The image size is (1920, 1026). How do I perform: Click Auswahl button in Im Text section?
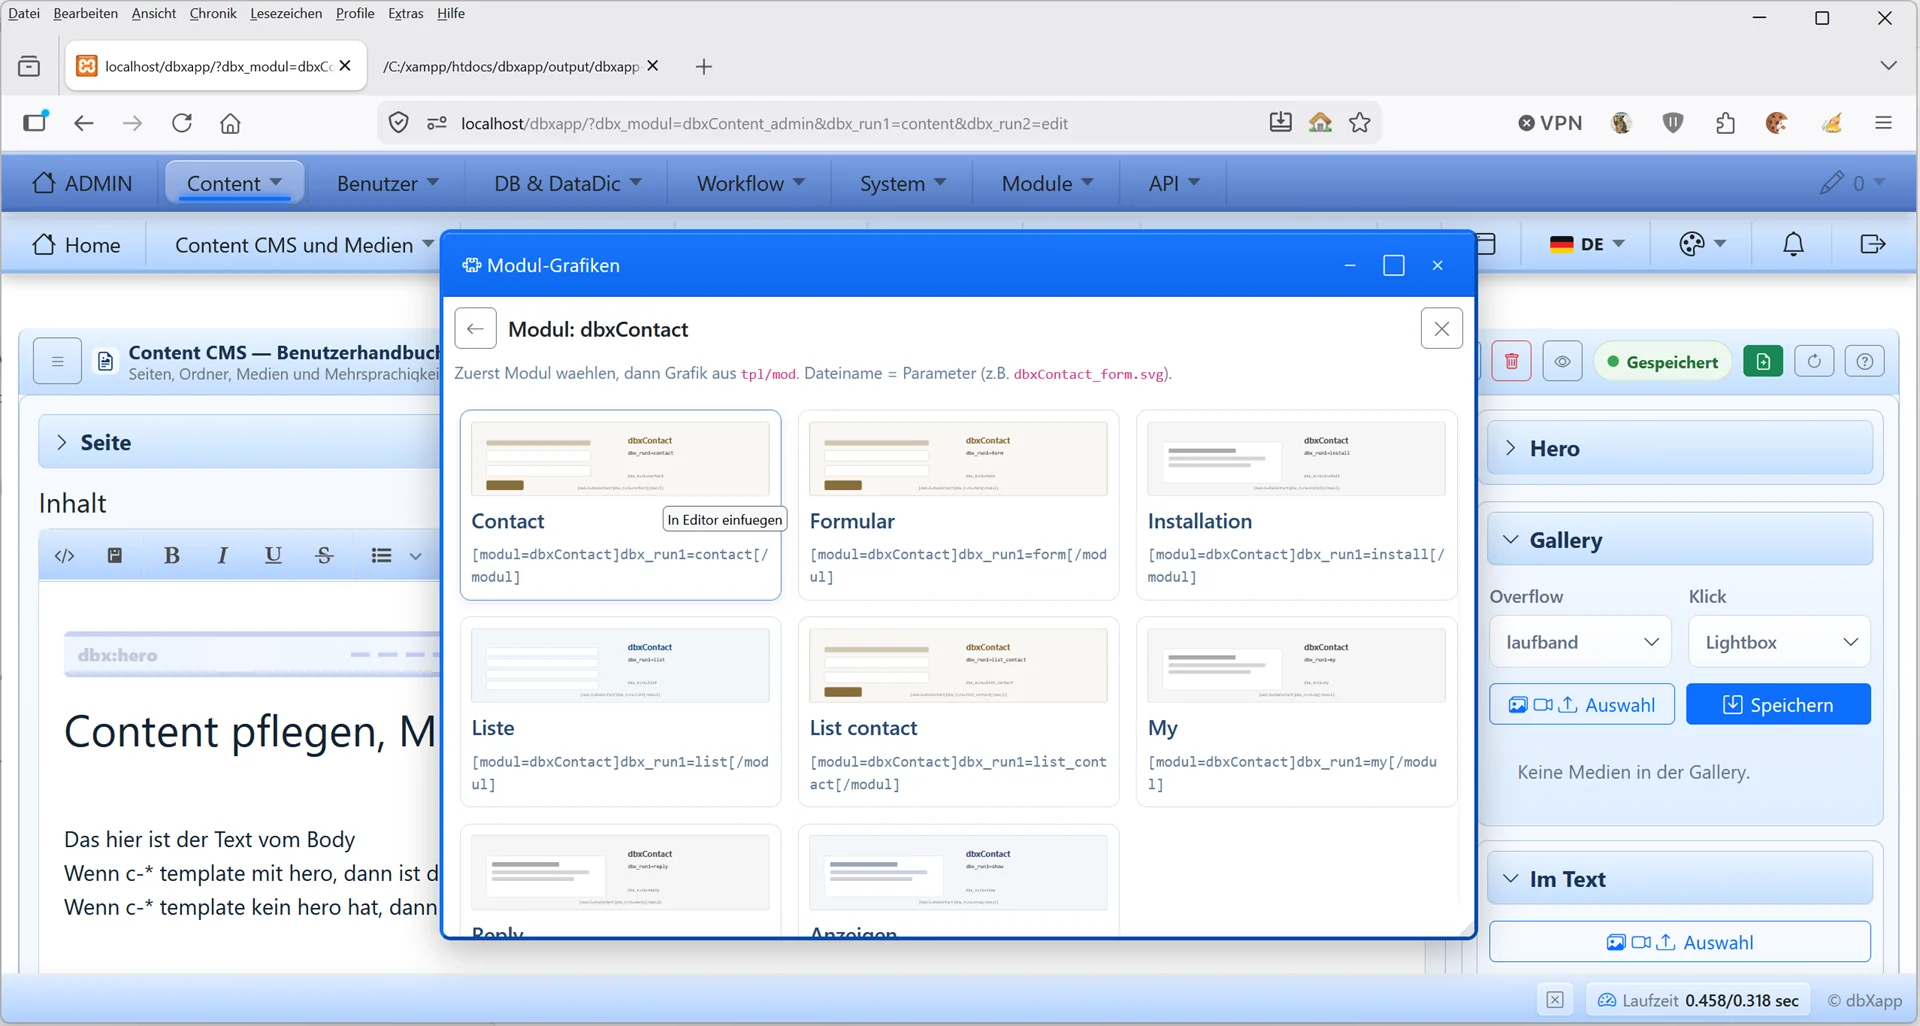tap(1680, 942)
